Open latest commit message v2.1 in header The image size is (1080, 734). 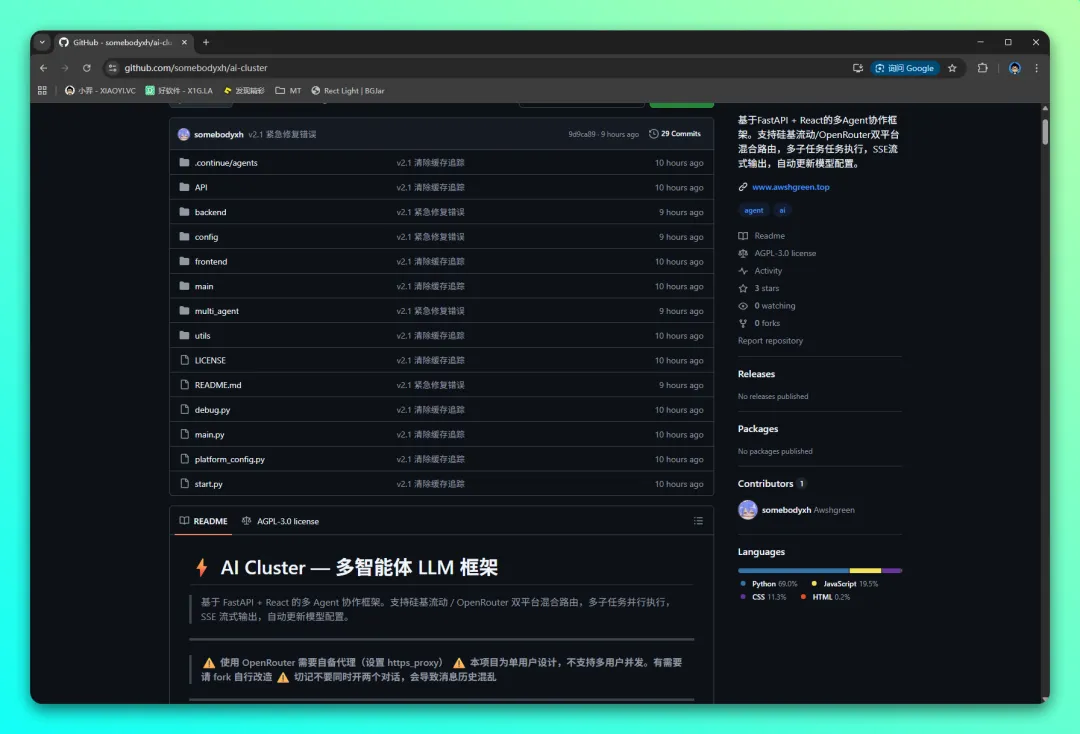point(282,134)
